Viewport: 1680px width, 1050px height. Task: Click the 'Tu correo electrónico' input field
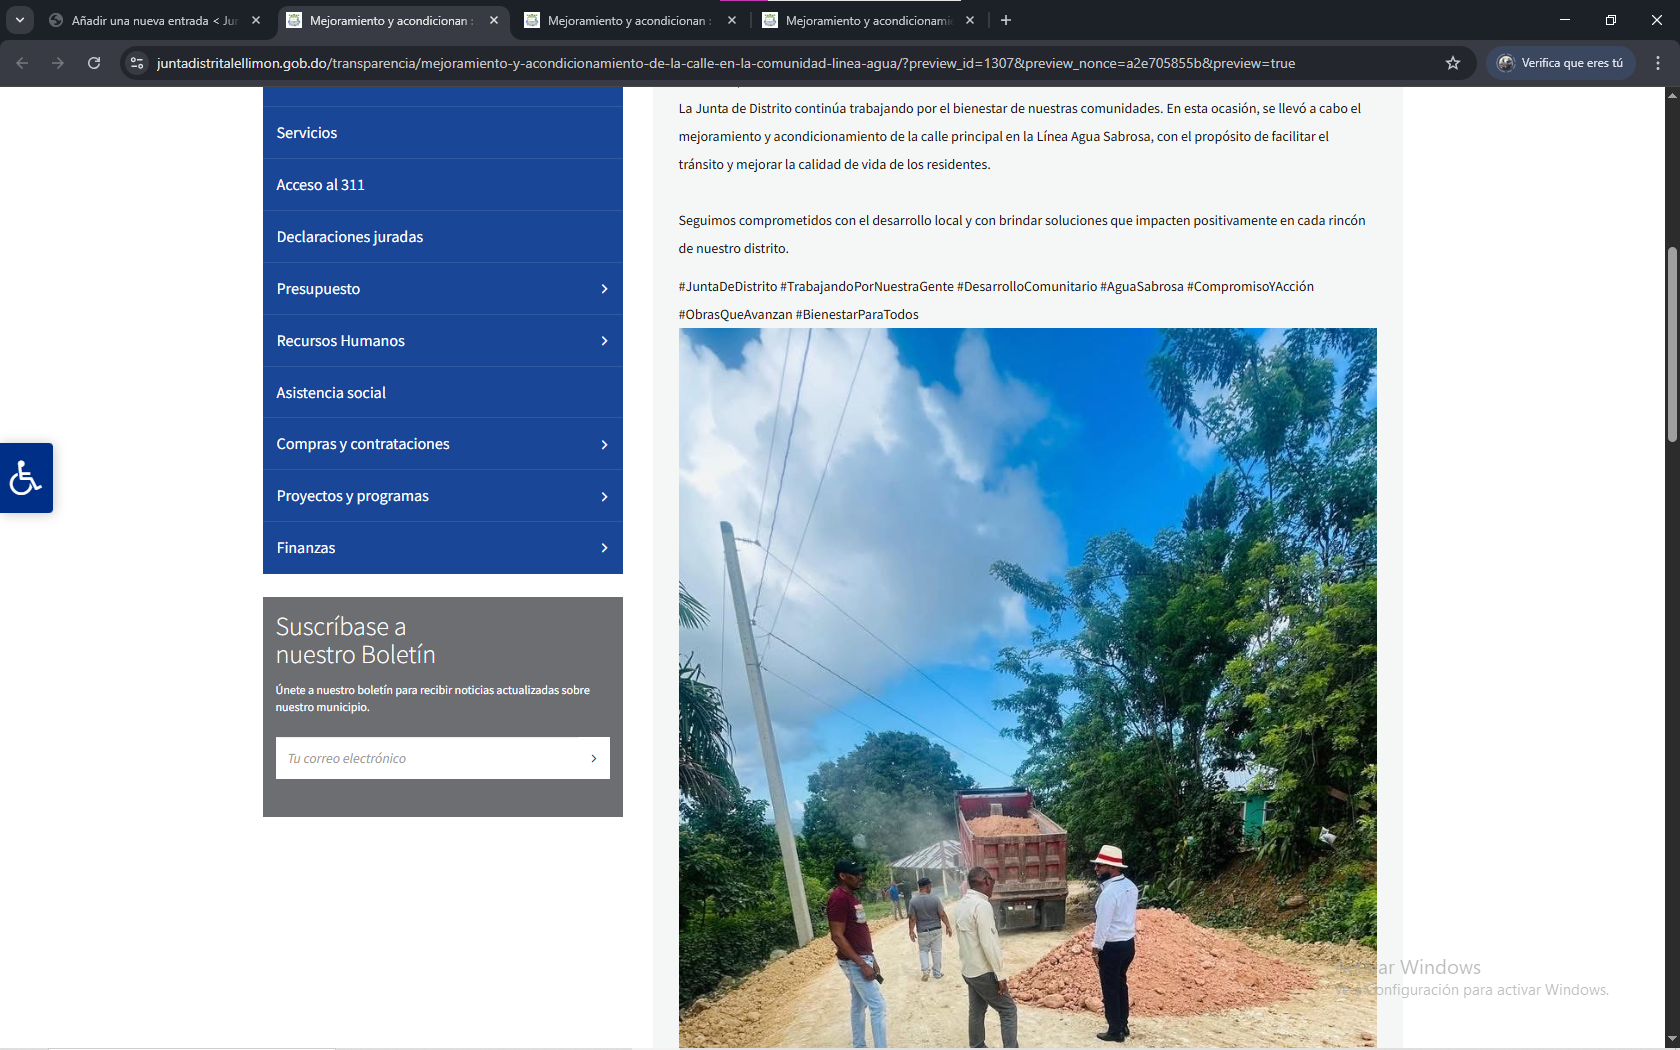(430, 758)
